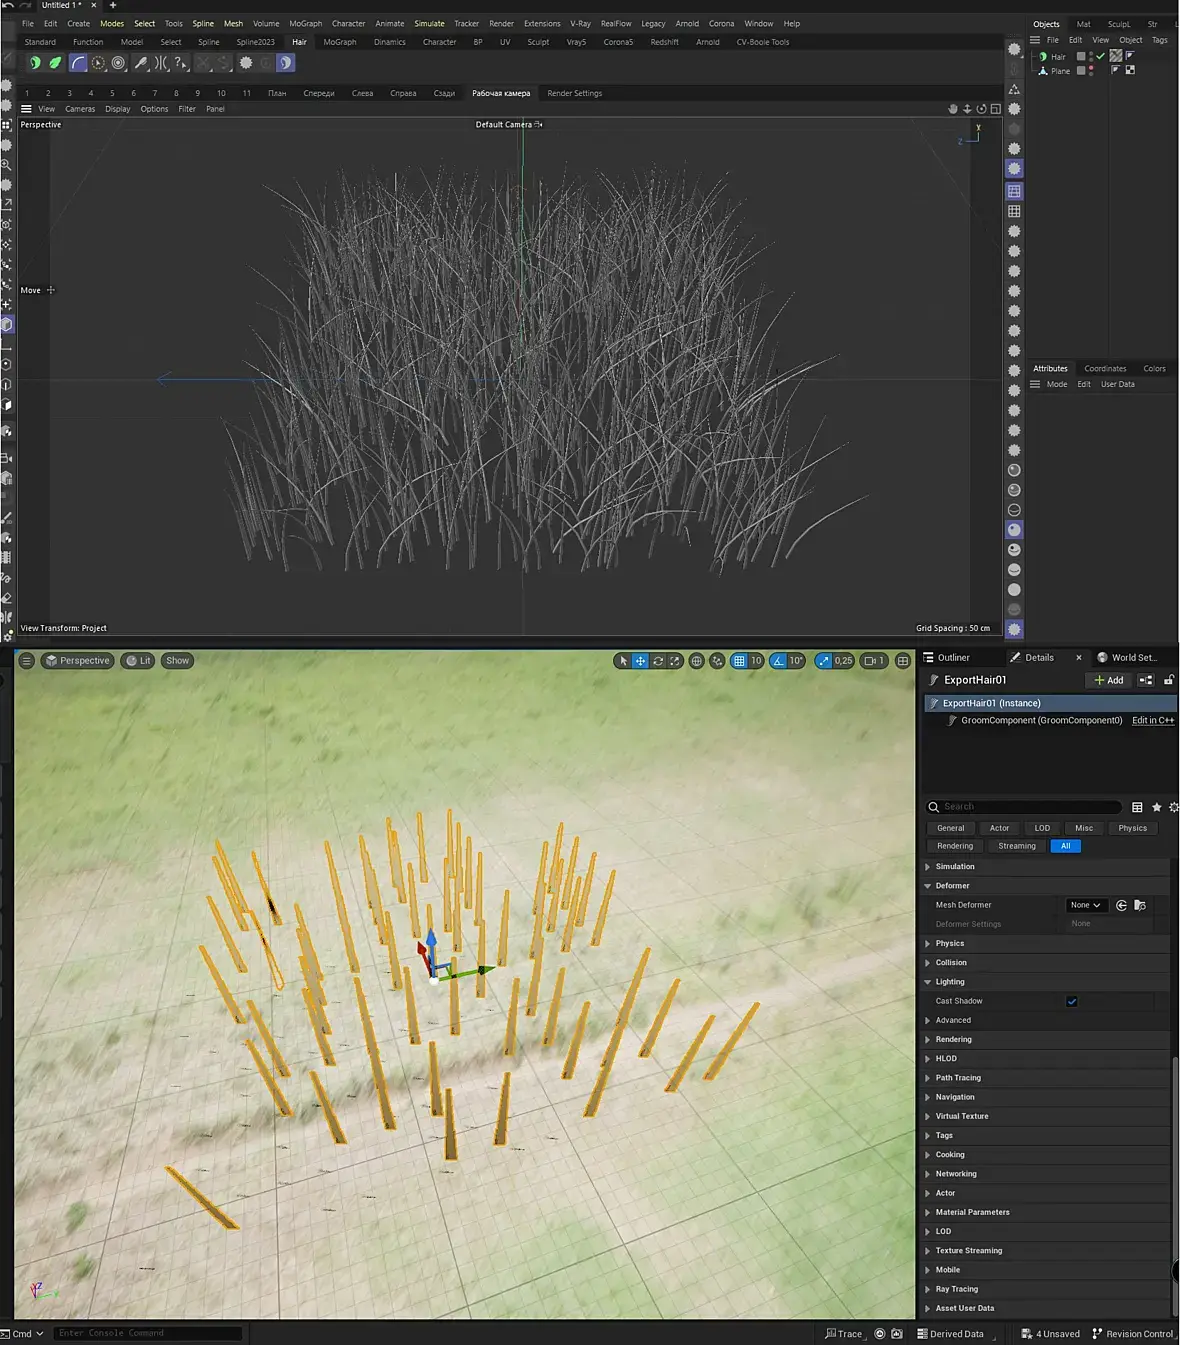Click the Add Hair green icon in Cinema 4D
The image size is (1180, 1345).
click(x=35, y=63)
